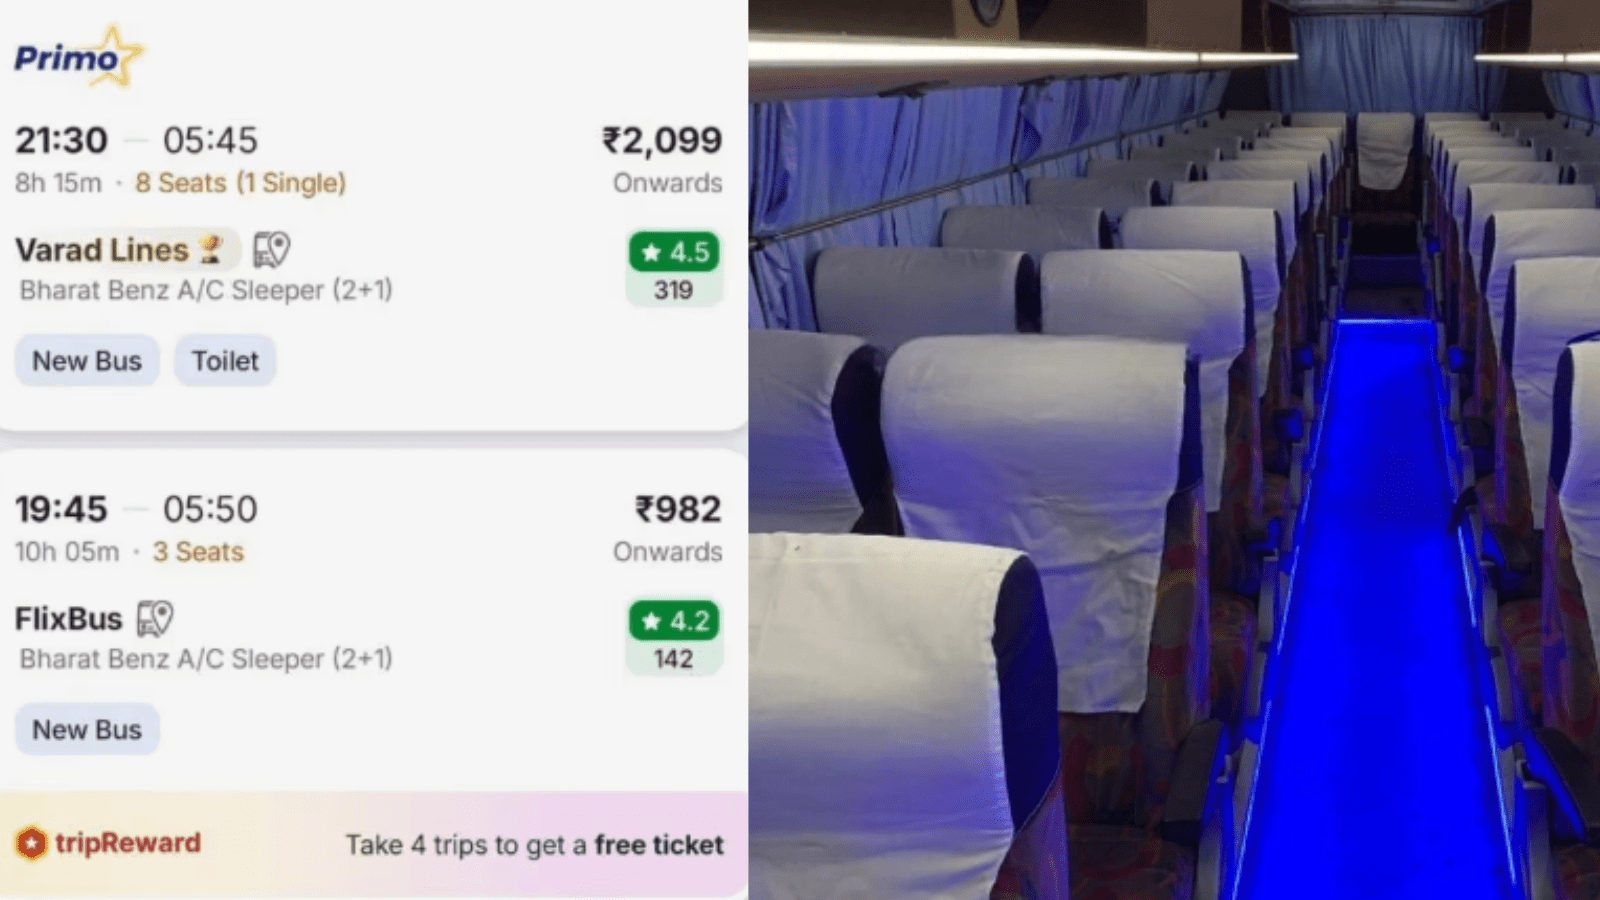Click the ₹2,099 fare price
Viewport: 1600px width, 900px height.
click(661, 140)
